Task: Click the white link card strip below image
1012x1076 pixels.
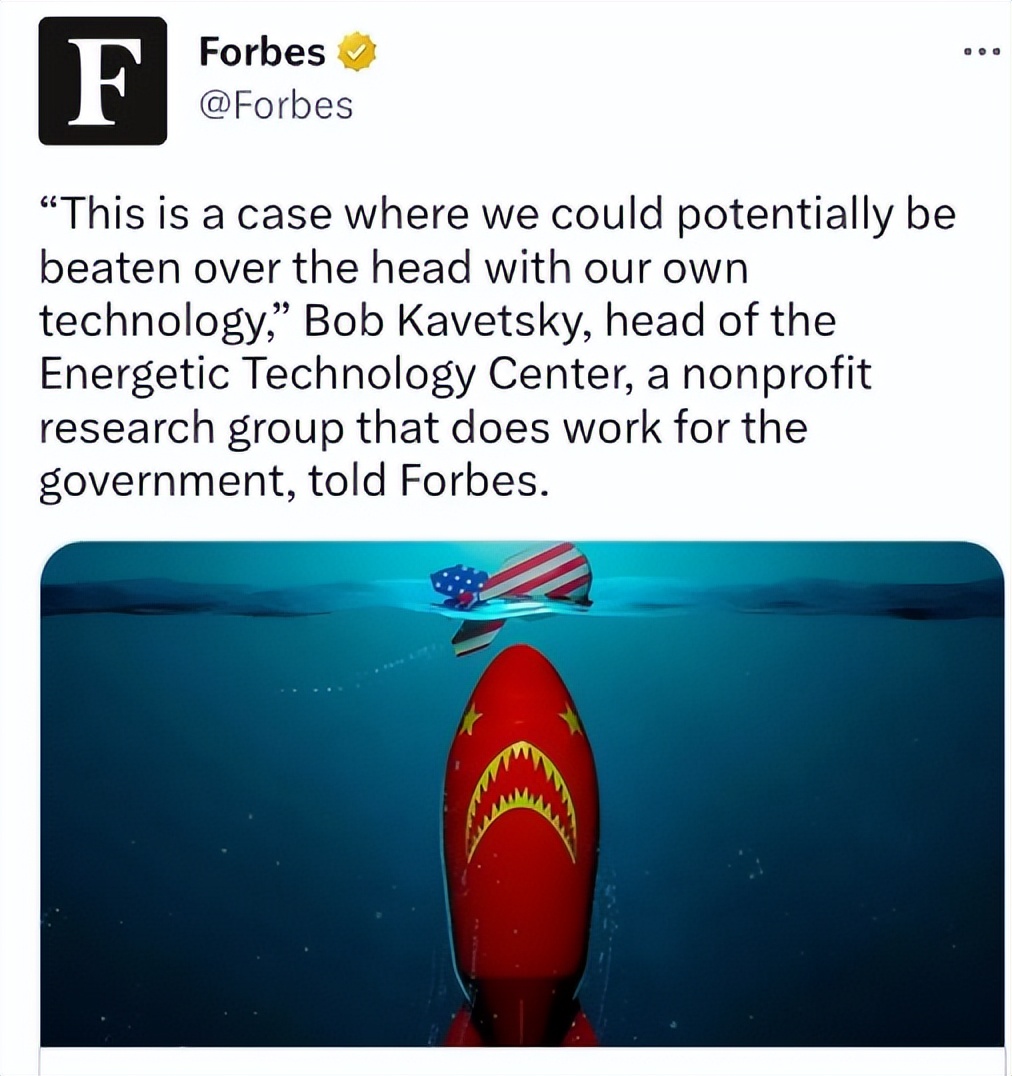Action: pyautogui.click(x=522, y=1062)
